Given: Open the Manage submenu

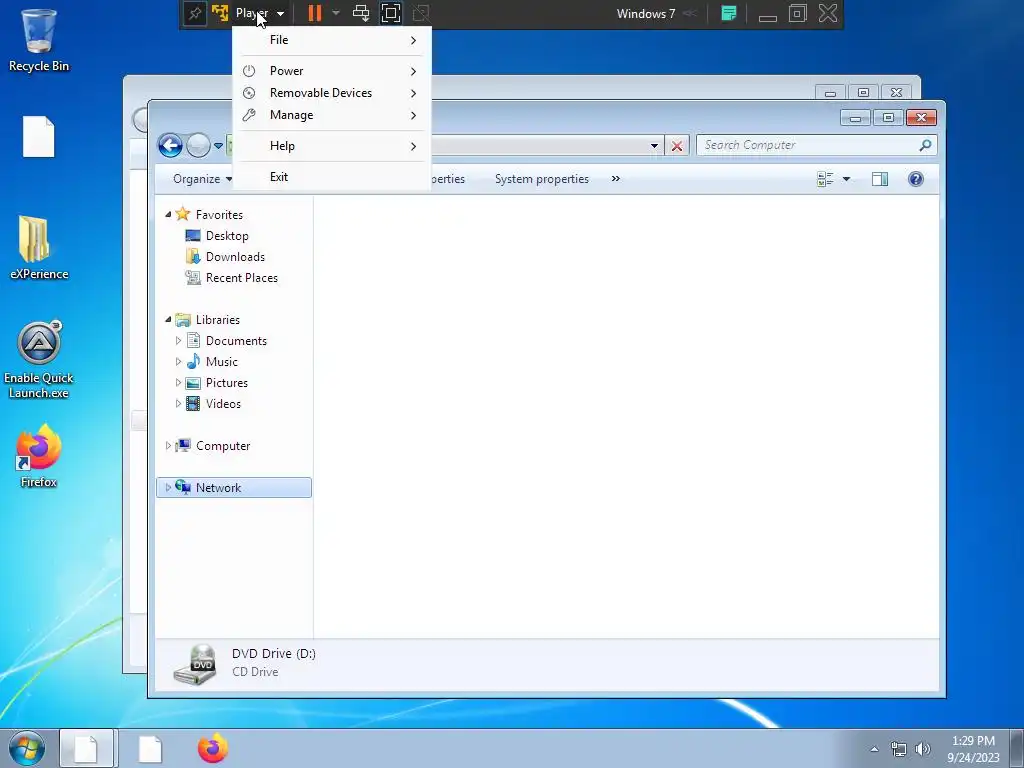Looking at the screenshot, I should [x=332, y=115].
